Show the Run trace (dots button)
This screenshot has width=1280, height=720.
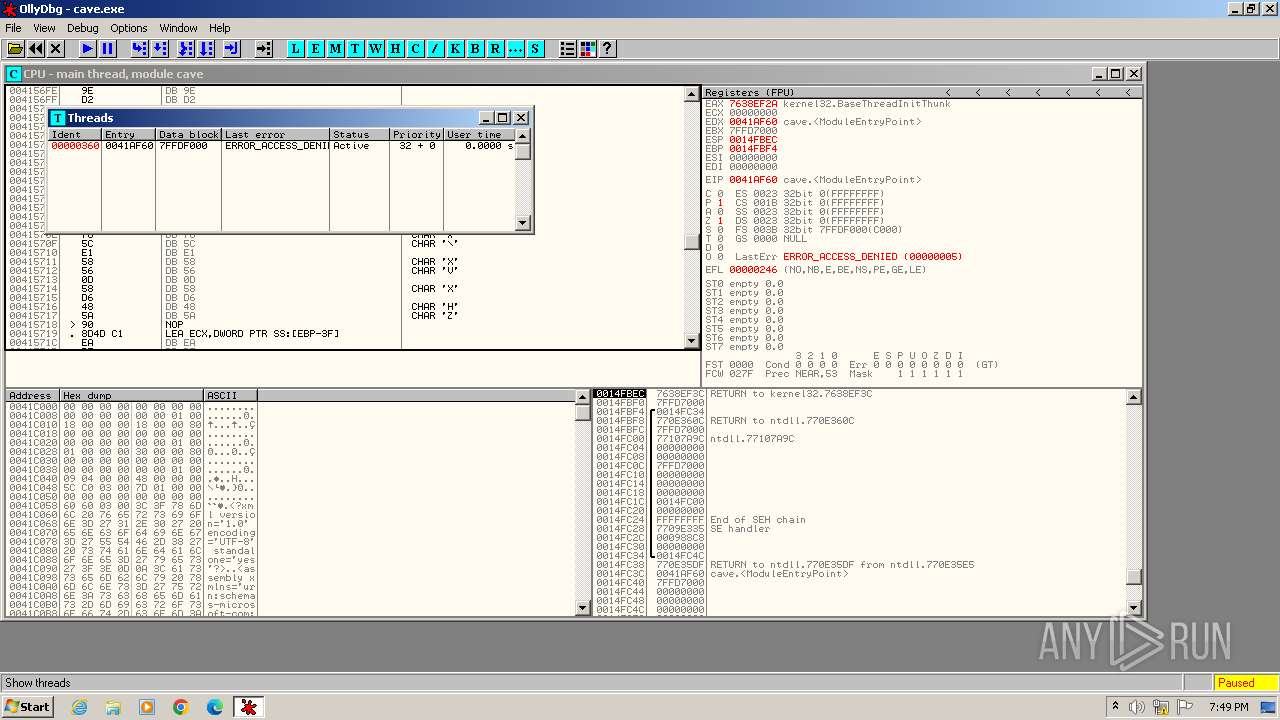[x=516, y=48]
